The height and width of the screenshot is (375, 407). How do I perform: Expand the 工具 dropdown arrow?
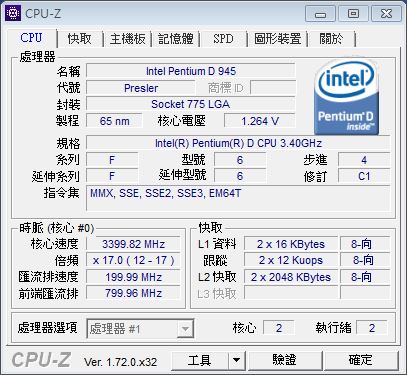click(x=236, y=360)
